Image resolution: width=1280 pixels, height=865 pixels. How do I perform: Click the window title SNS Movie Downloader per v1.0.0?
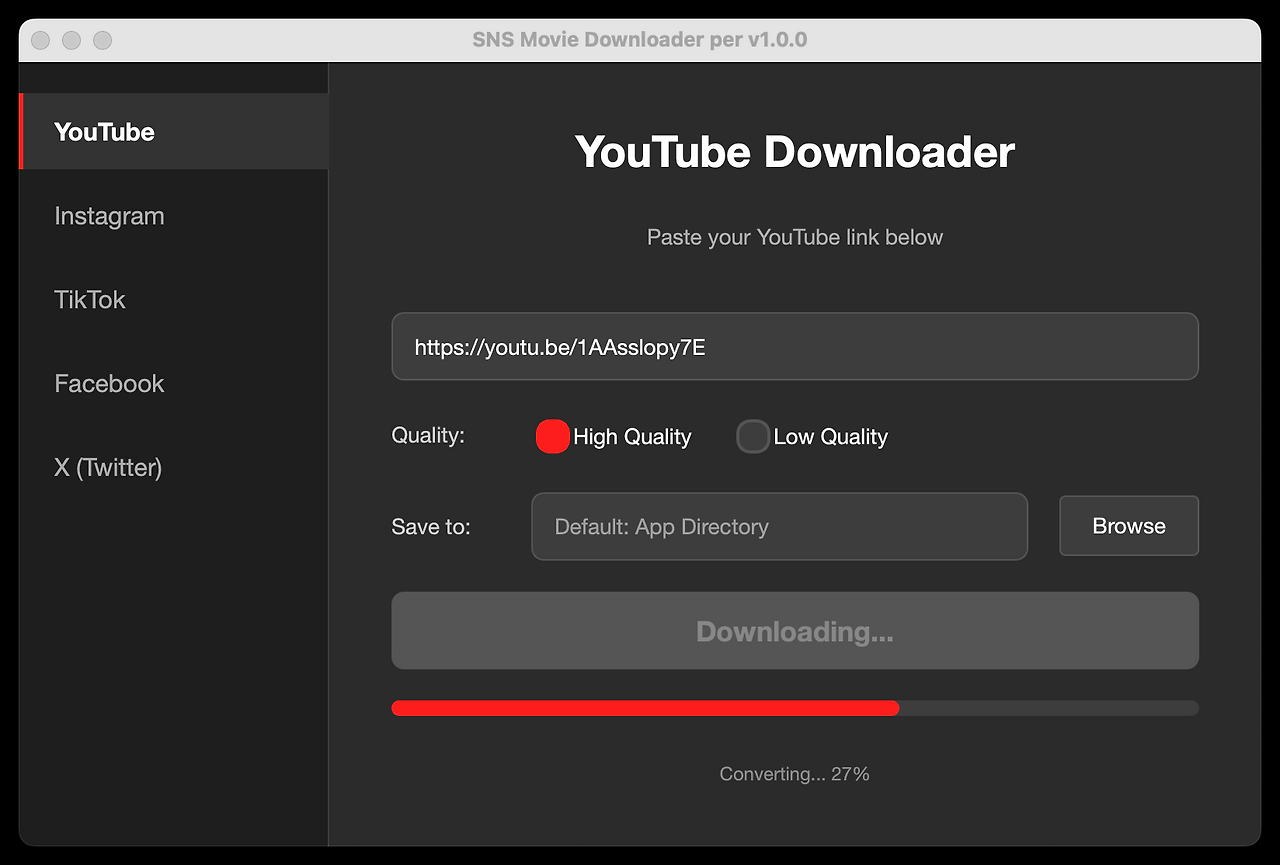[x=640, y=40]
